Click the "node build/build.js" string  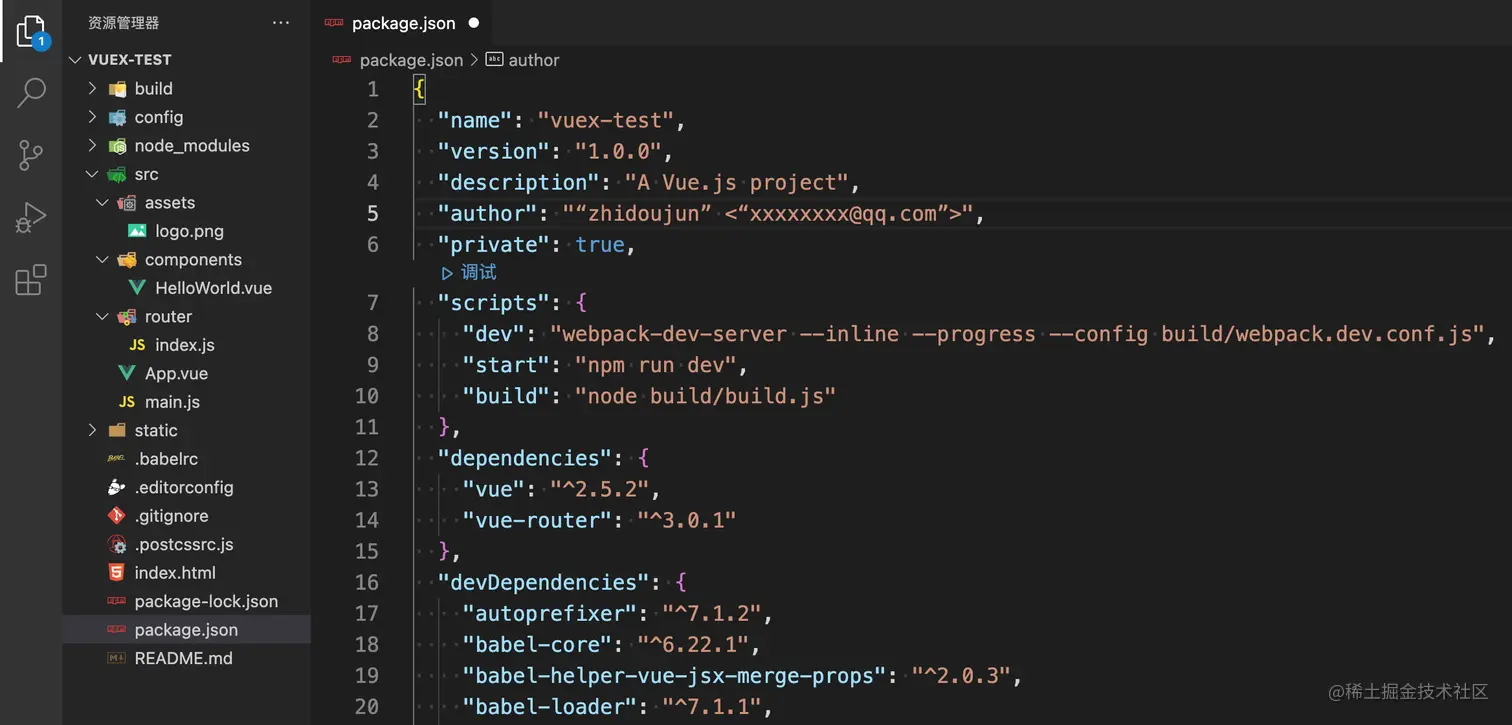(x=705, y=396)
